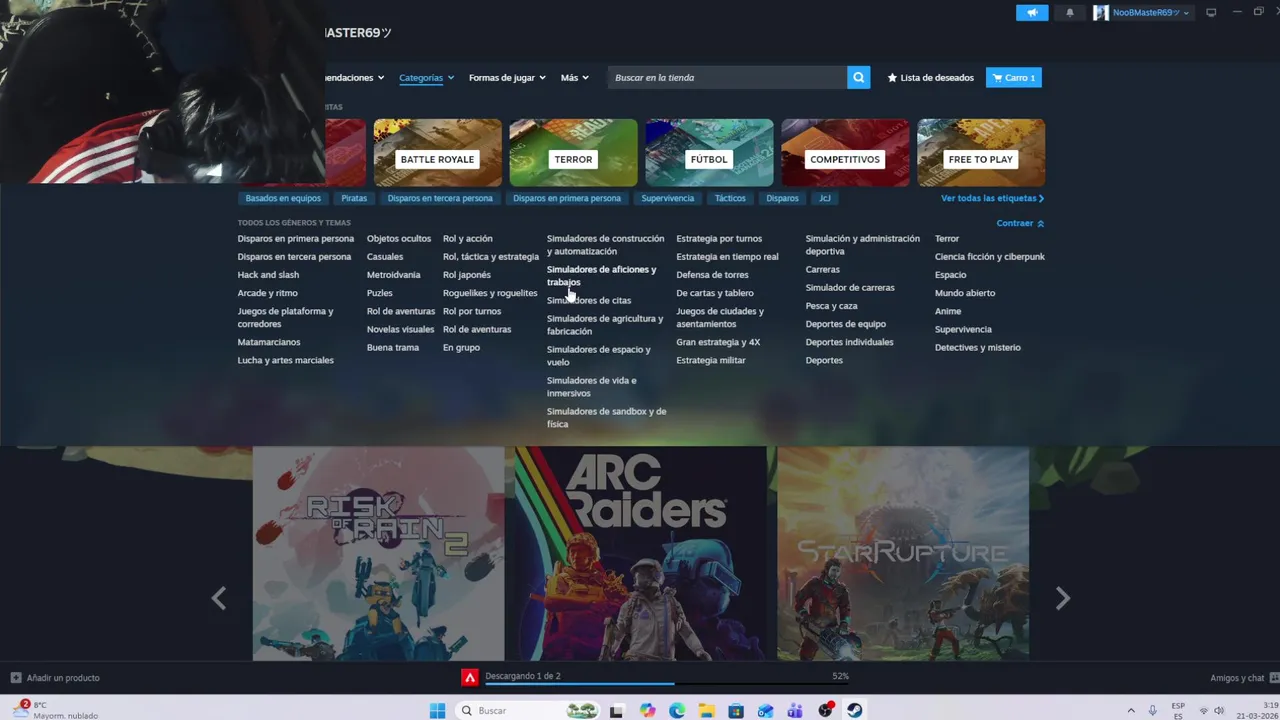Open Lista de deseados wishlist
1280x720 pixels.
click(x=930, y=77)
